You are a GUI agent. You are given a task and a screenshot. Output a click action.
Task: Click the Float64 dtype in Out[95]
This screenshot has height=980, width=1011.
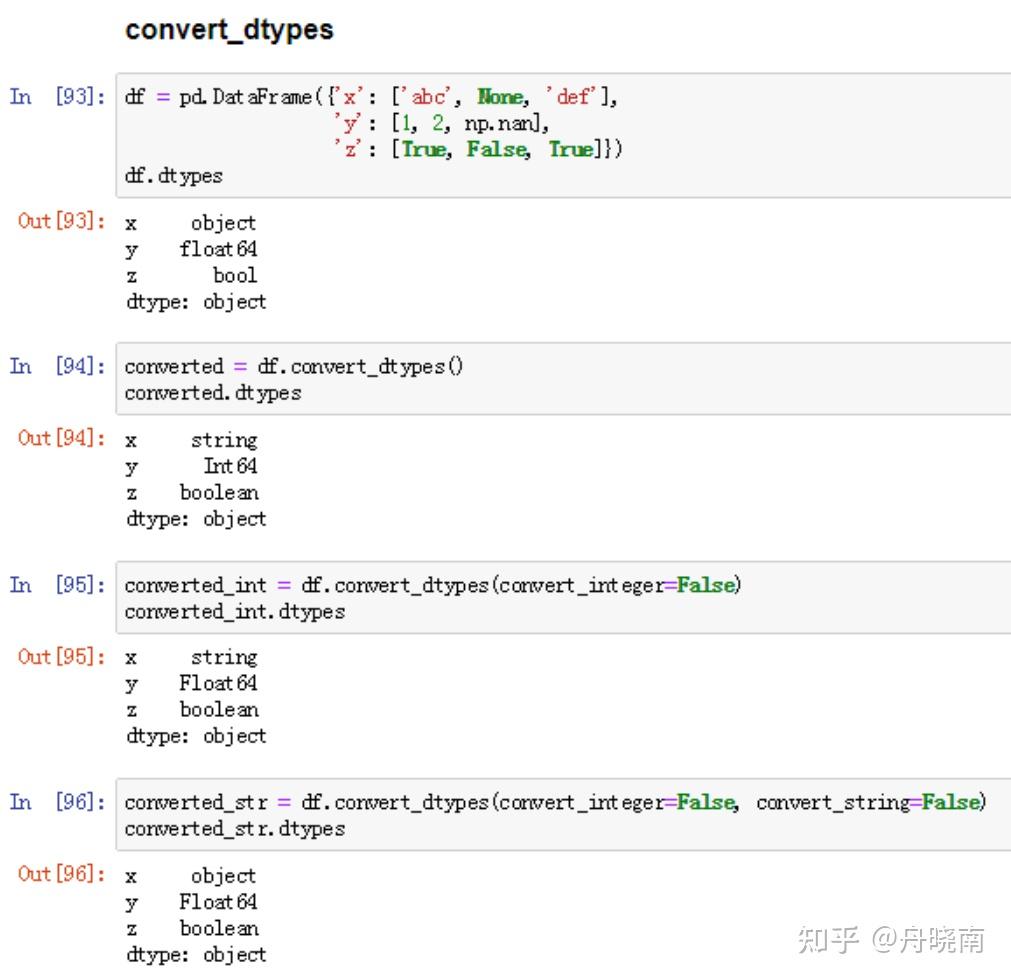218,683
